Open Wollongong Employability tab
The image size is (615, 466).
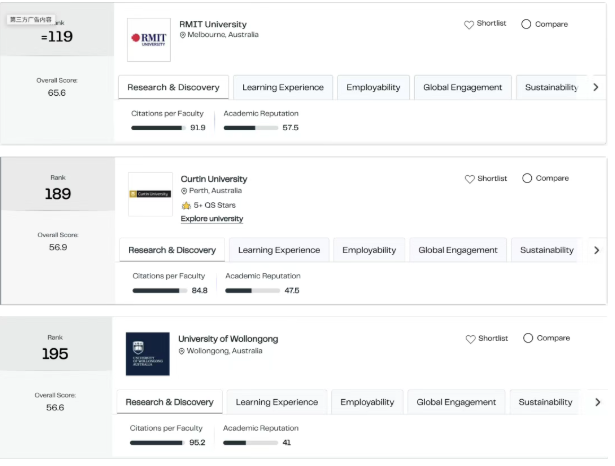point(367,402)
